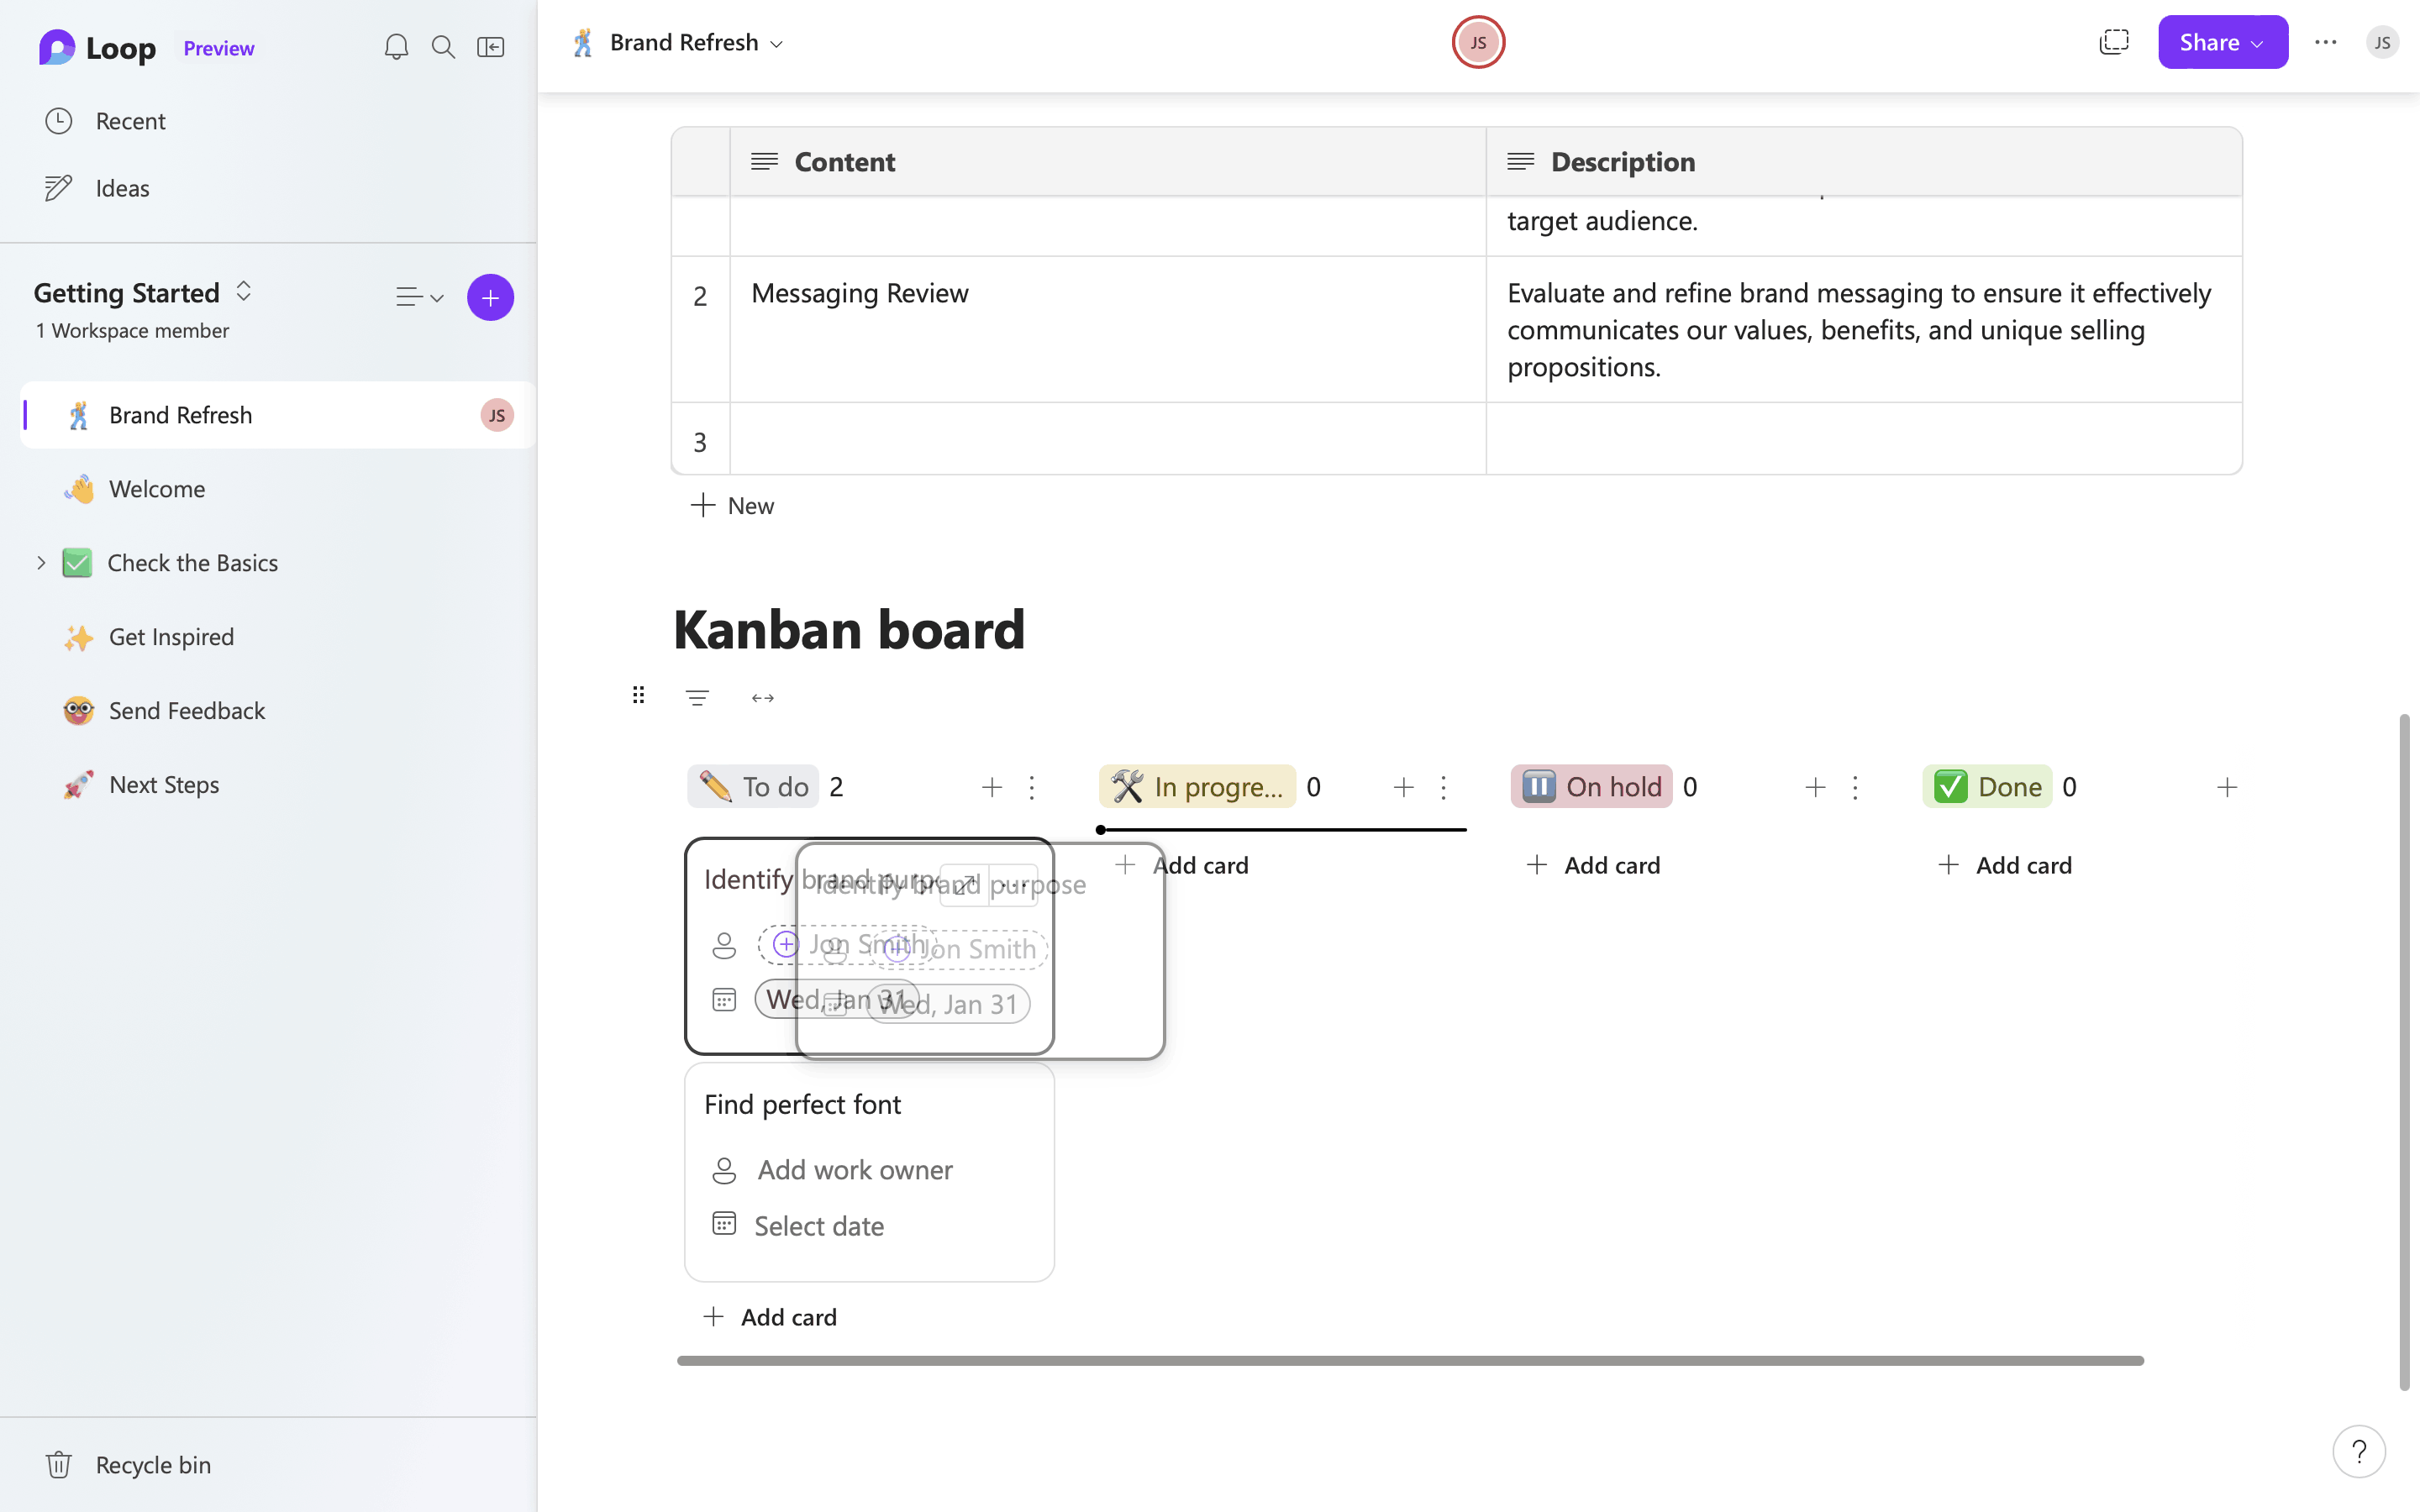The height and width of the screenshot is (1512, 2420).
Task: Add a card via the To do plus icon
Action: [x=991, y=788]
